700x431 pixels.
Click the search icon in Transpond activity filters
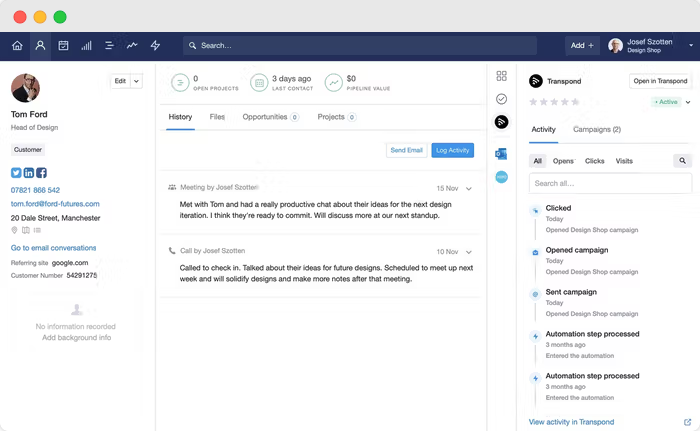tap(683, 161)
